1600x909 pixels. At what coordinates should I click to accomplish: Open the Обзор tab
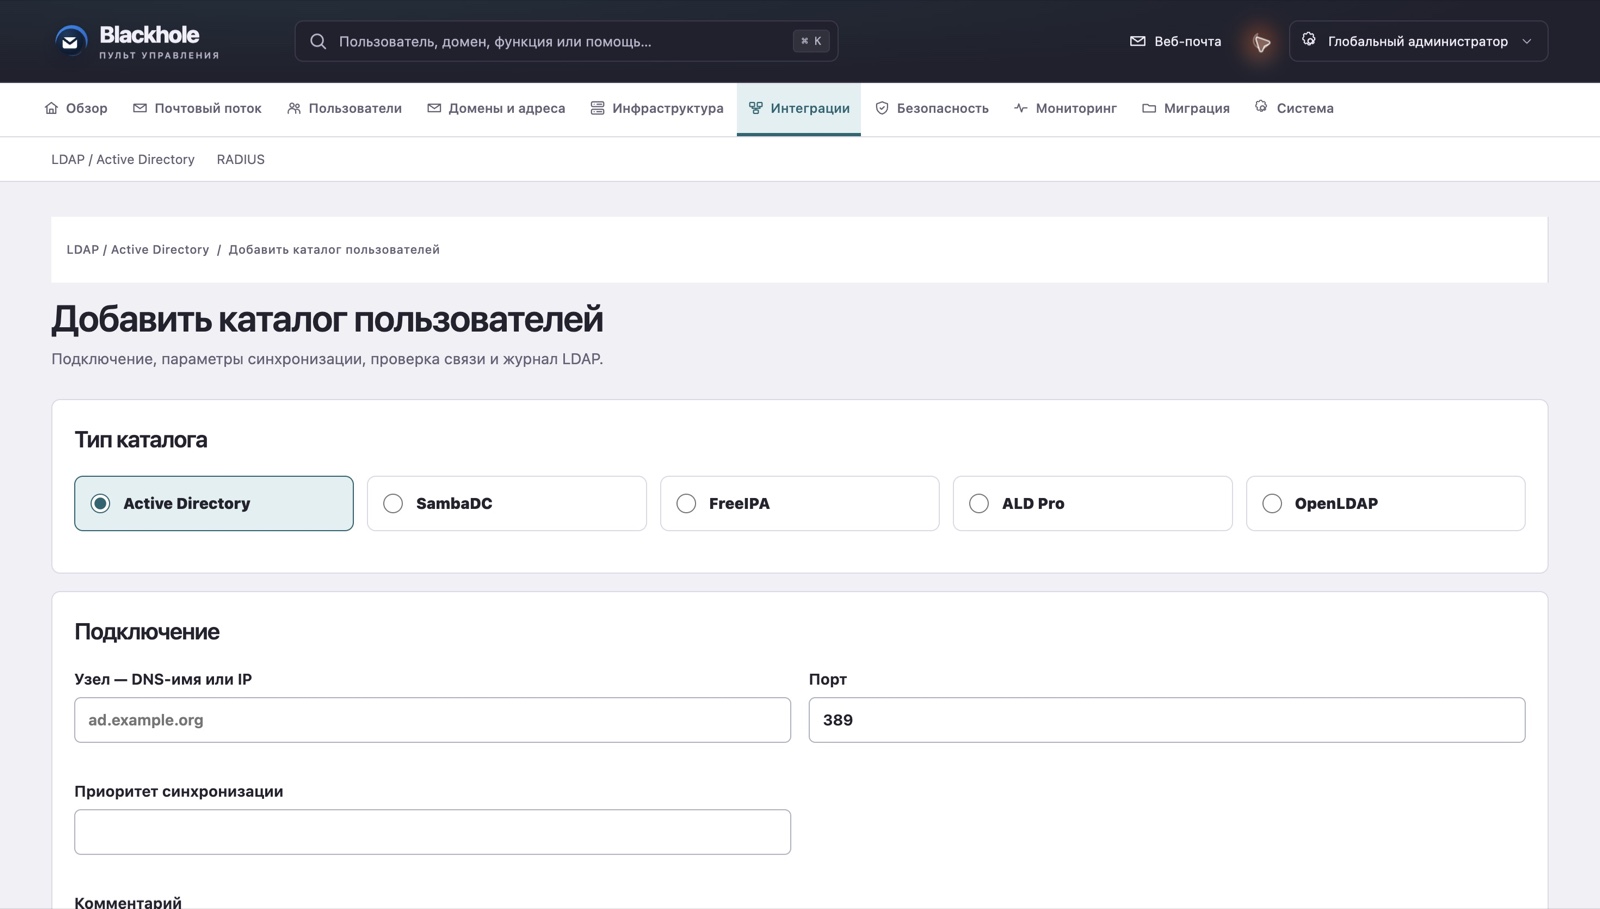tap(76, 108)
